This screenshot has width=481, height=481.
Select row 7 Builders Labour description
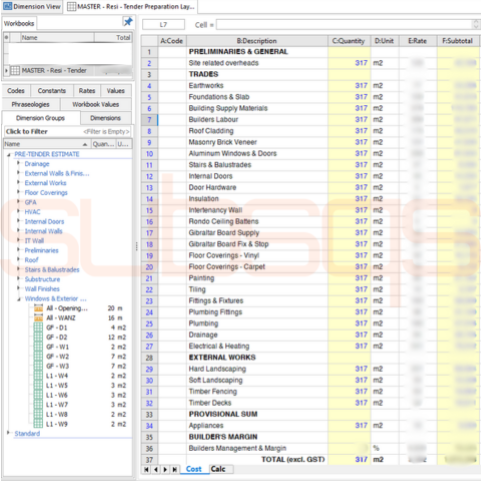pyautogui.click(x=213, y=119)
